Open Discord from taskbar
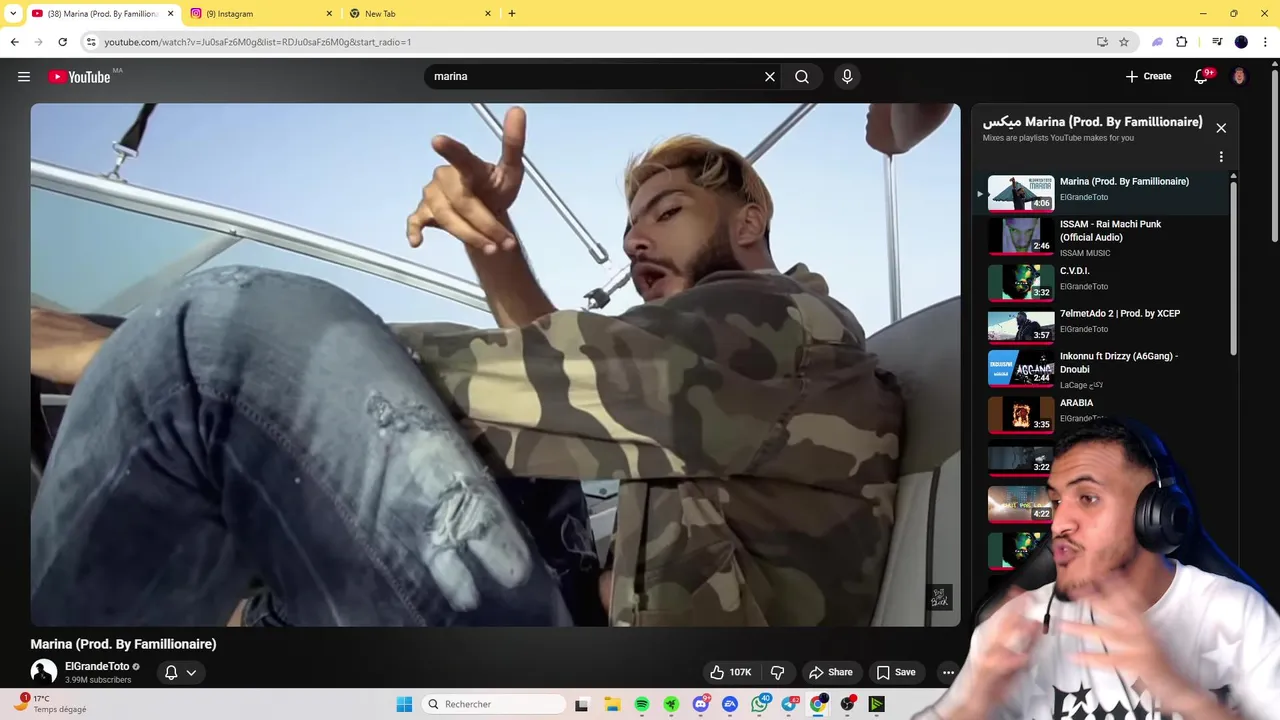The image size is (1280, 720). point(701,704)
